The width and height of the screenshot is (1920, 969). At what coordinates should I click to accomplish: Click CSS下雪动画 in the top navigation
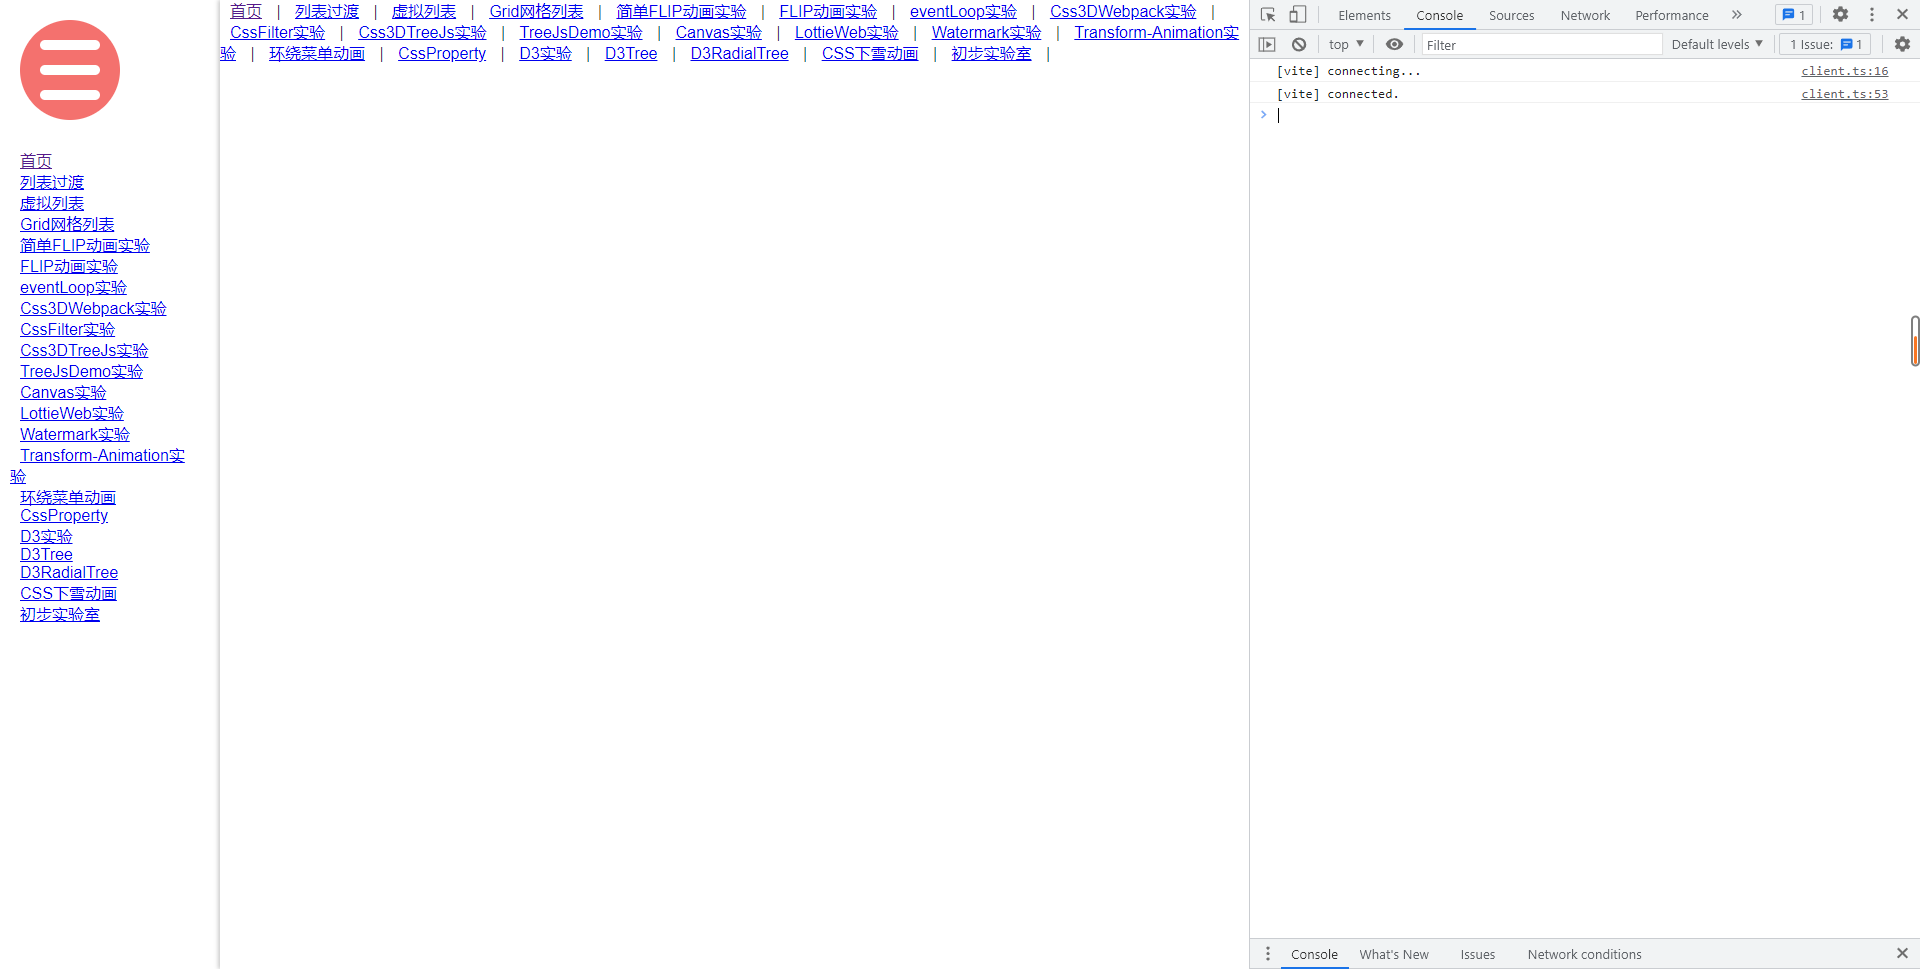[x=870, y=53]
